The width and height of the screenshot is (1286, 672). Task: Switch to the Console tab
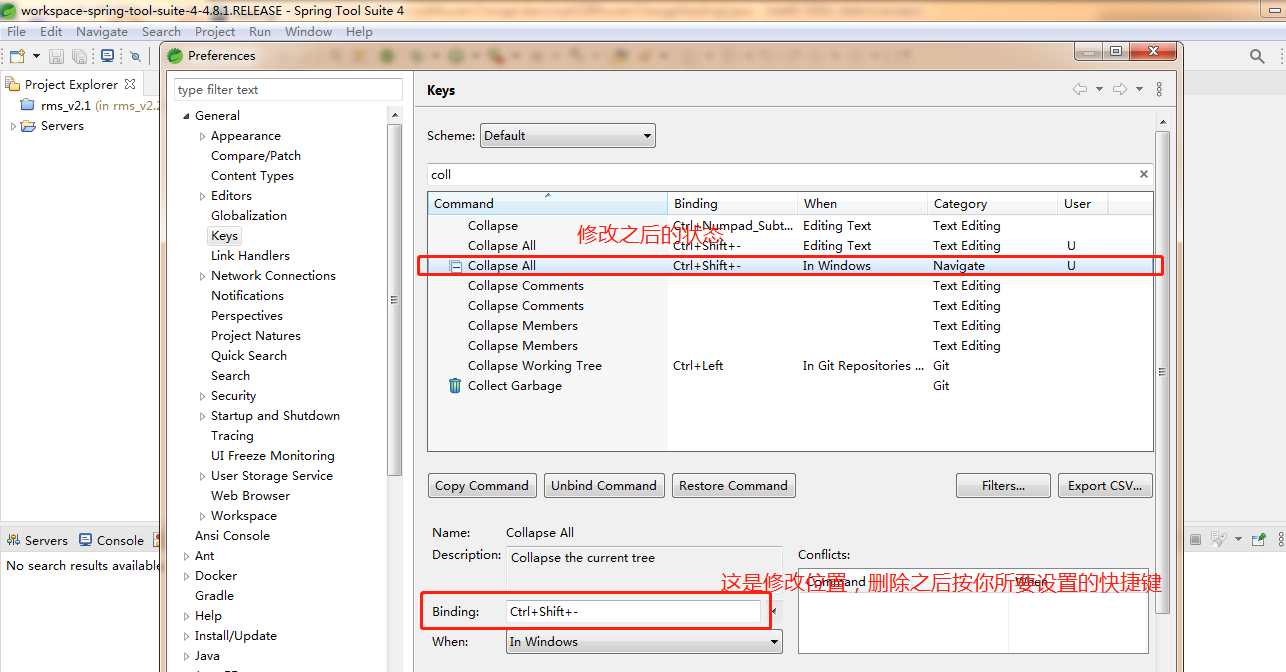pos(112,540)
